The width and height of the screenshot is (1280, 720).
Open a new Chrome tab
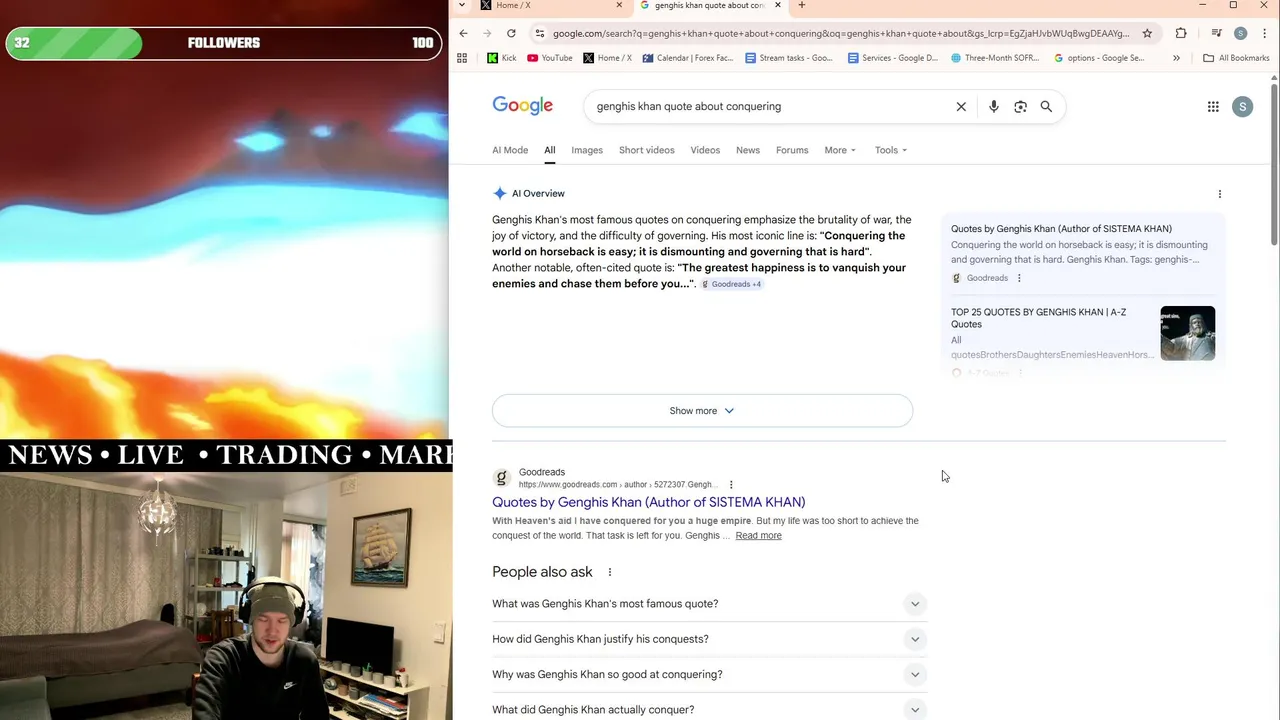(x=801, y=5)
